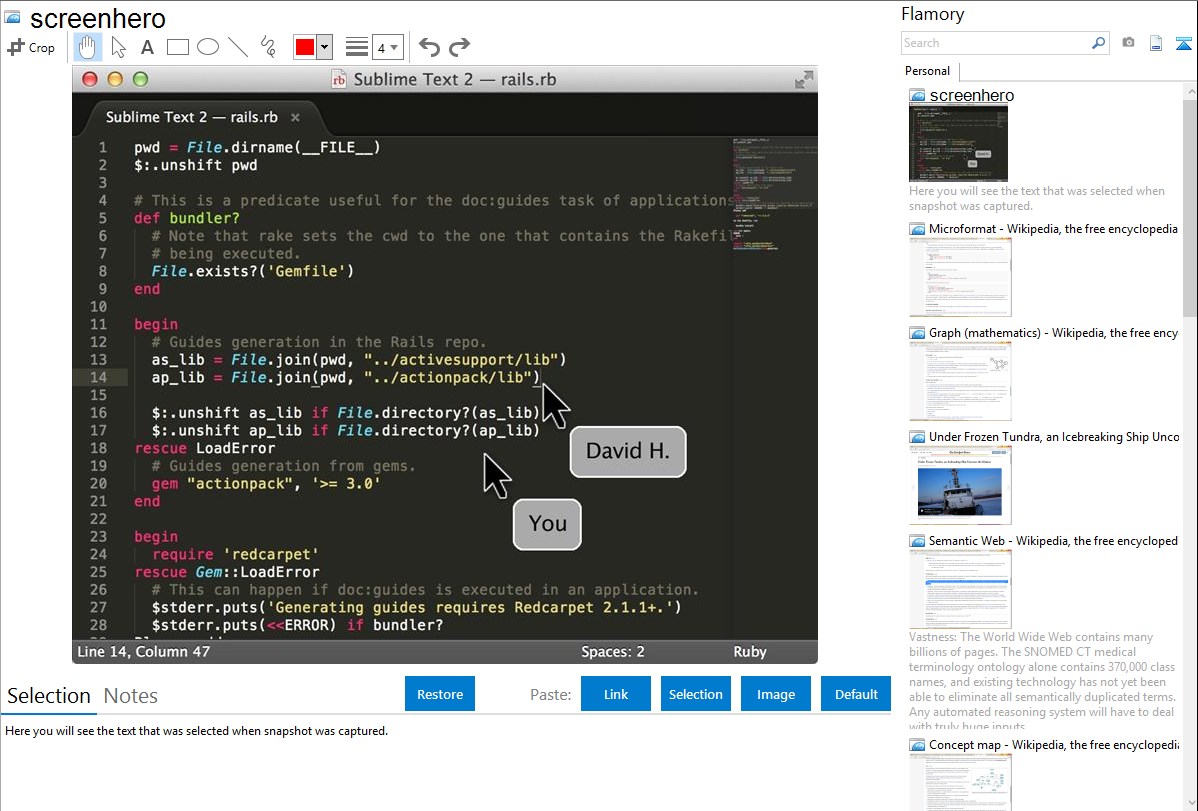The height and width of the screenshot is (811, 1198).
Task: Activate the hand pan tool
Action: pyautogui.click(x=87, y=47)
